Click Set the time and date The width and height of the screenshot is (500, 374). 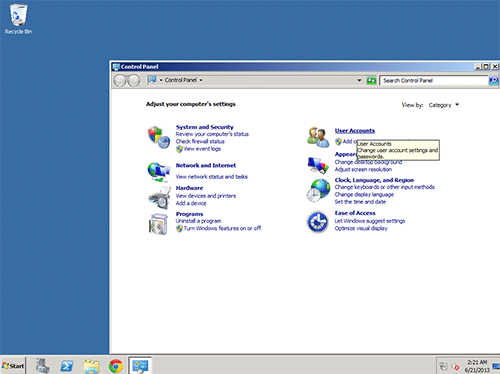click(x=360, y=202)
